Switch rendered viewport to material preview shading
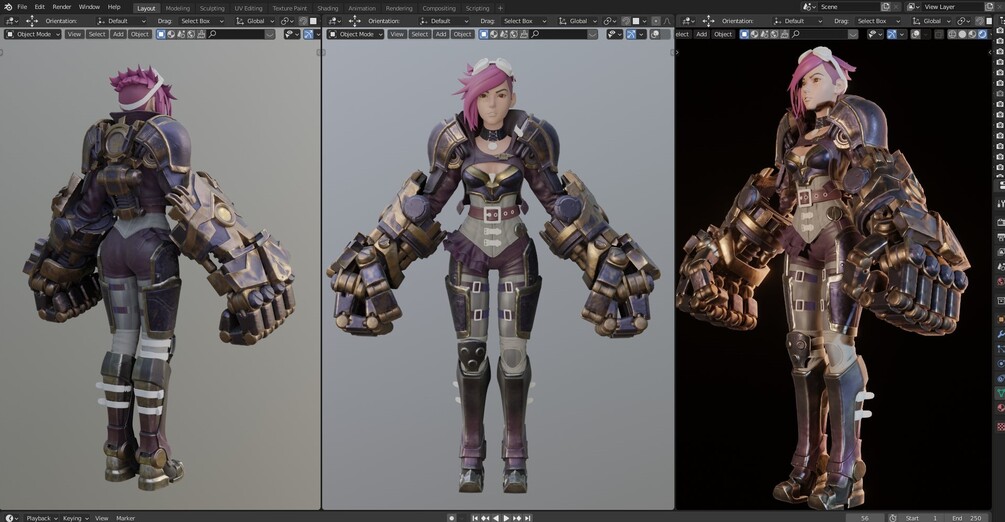 (x=972, y=34)
